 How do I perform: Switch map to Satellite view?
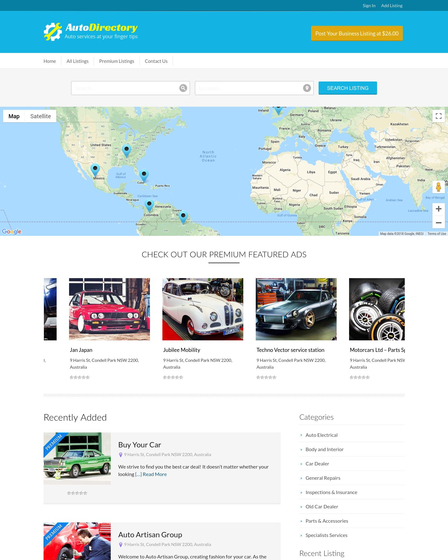pos(40,116)
